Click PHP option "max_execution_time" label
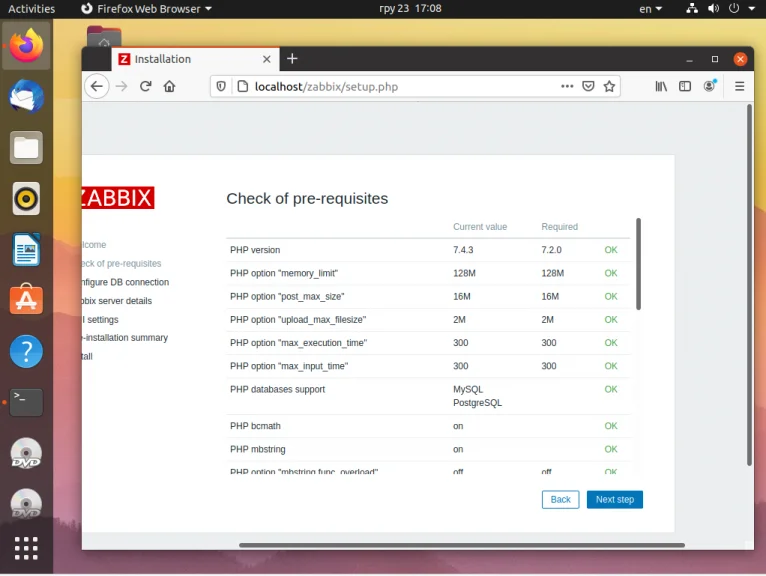766x576 pixels. coord(298,342)
